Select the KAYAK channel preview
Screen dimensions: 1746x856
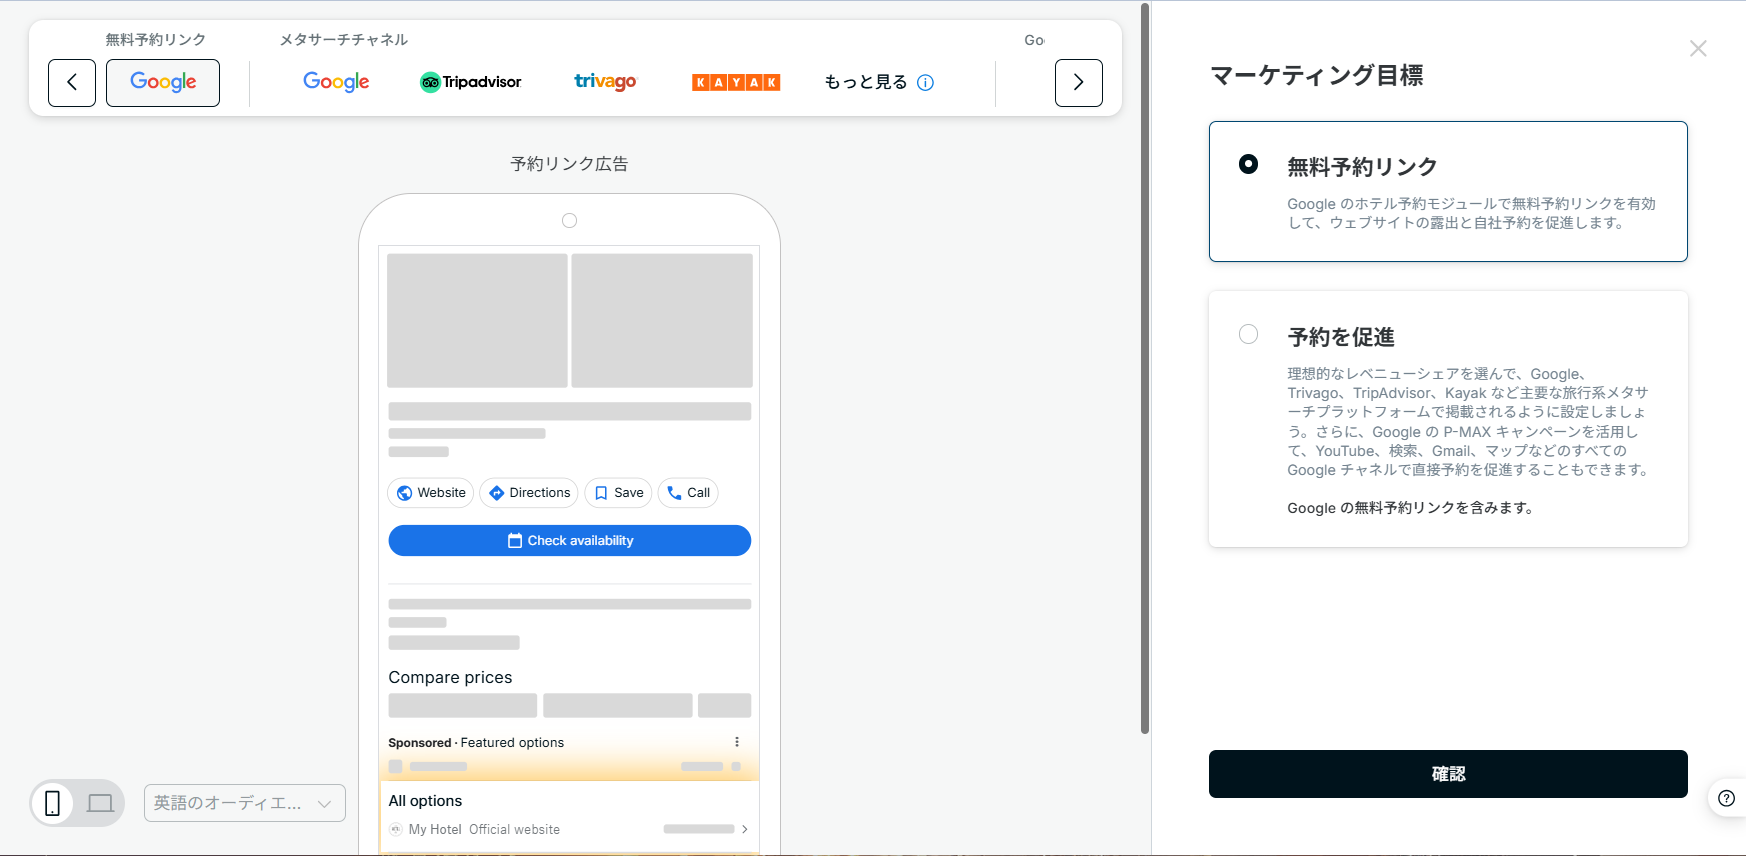click(x=736, y=82)
